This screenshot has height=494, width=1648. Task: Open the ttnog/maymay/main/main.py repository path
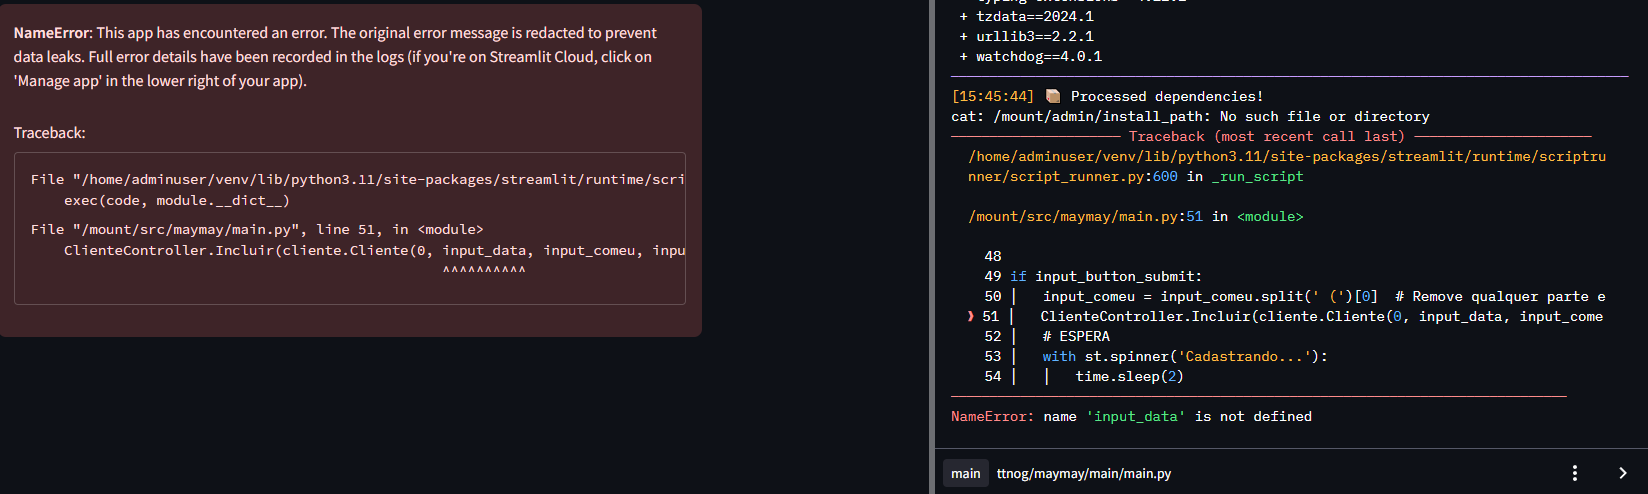click(1083, 473)
